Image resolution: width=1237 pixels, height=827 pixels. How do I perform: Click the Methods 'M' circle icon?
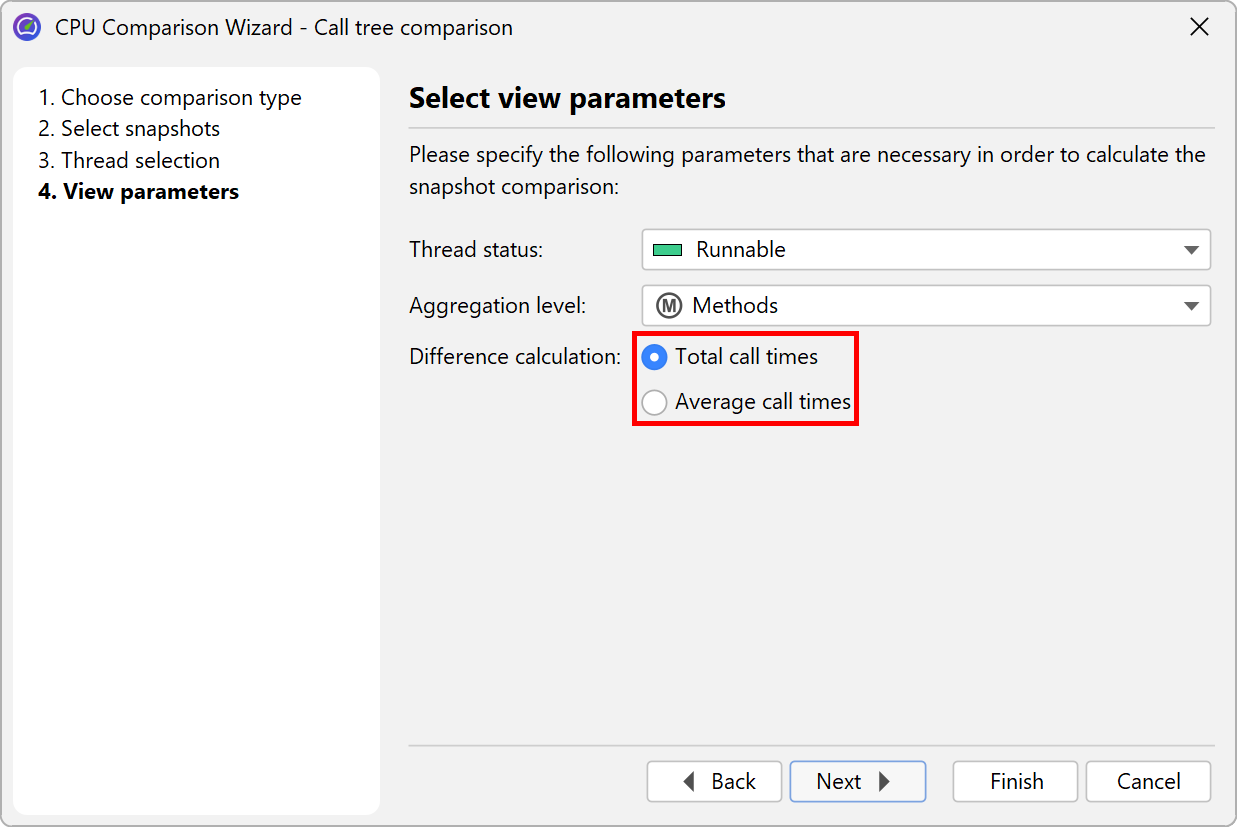pyautogui.click(x=667, y=306)
